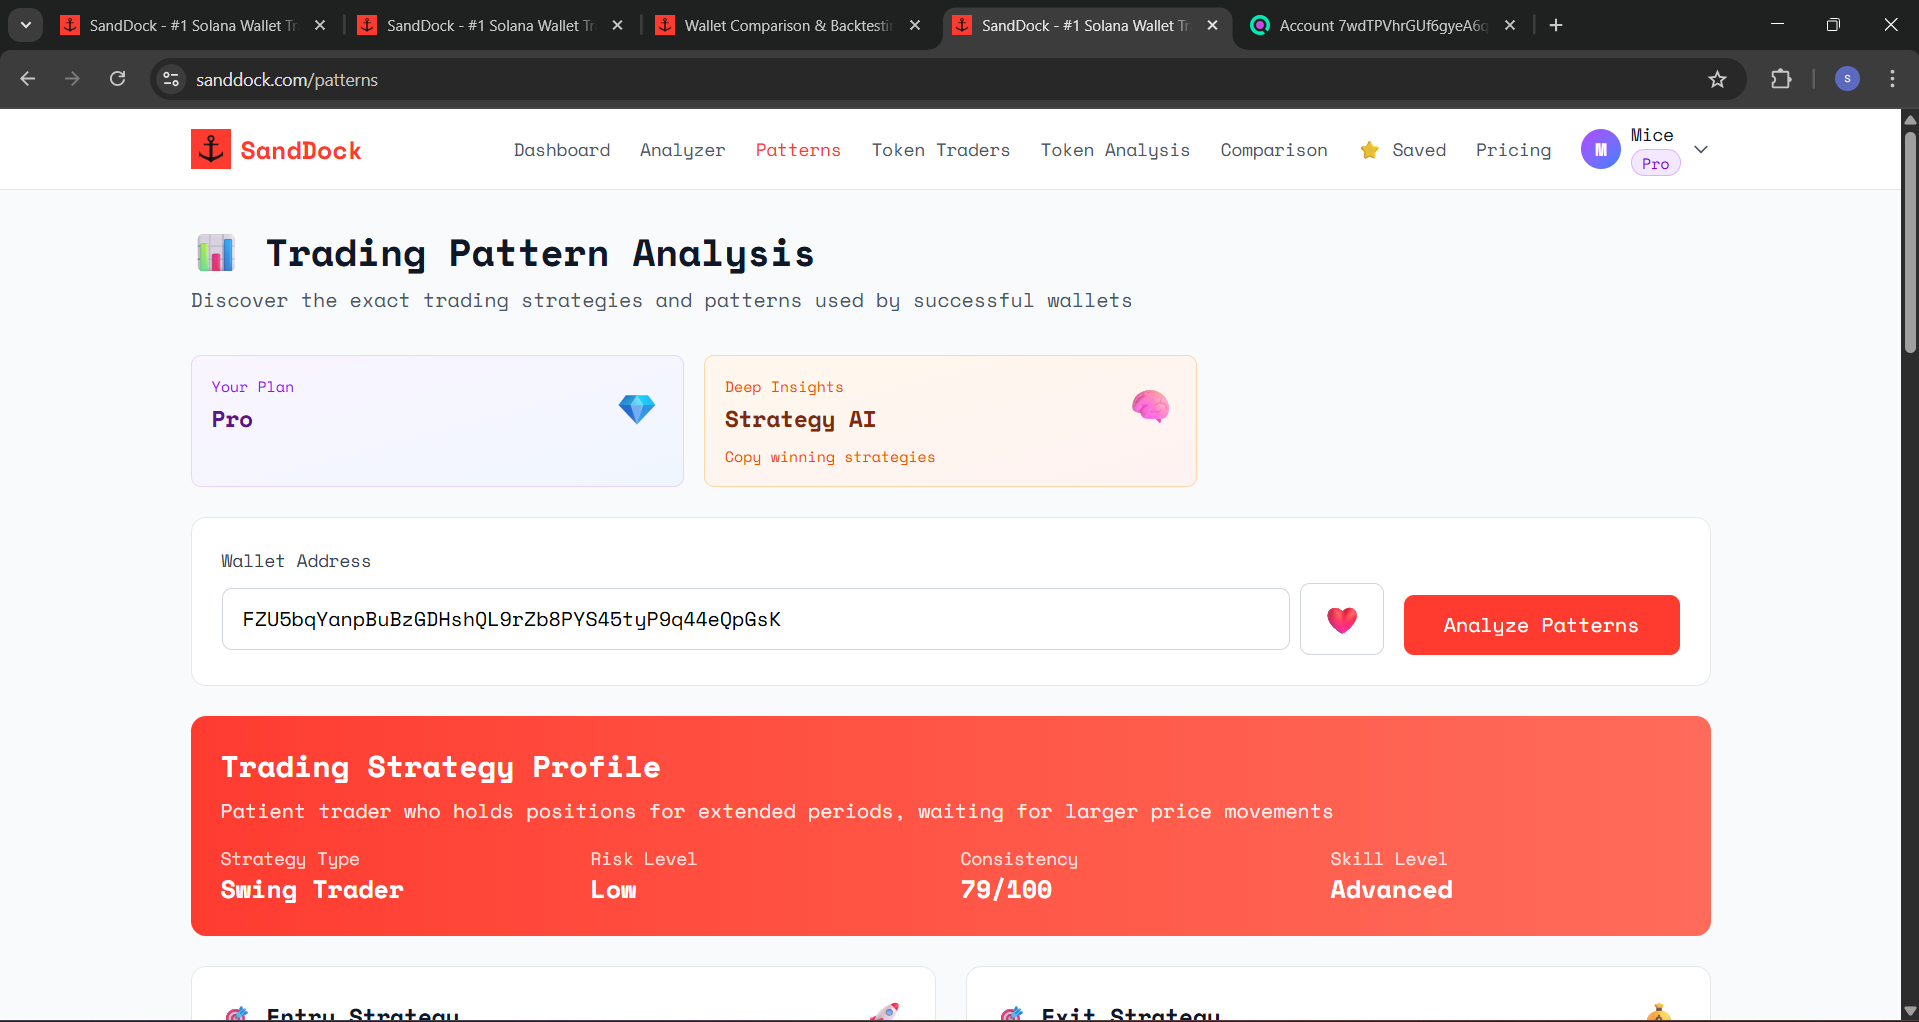
Task: Switch to the Wallet Comparison & Backtesting tab
Action: 788,25
